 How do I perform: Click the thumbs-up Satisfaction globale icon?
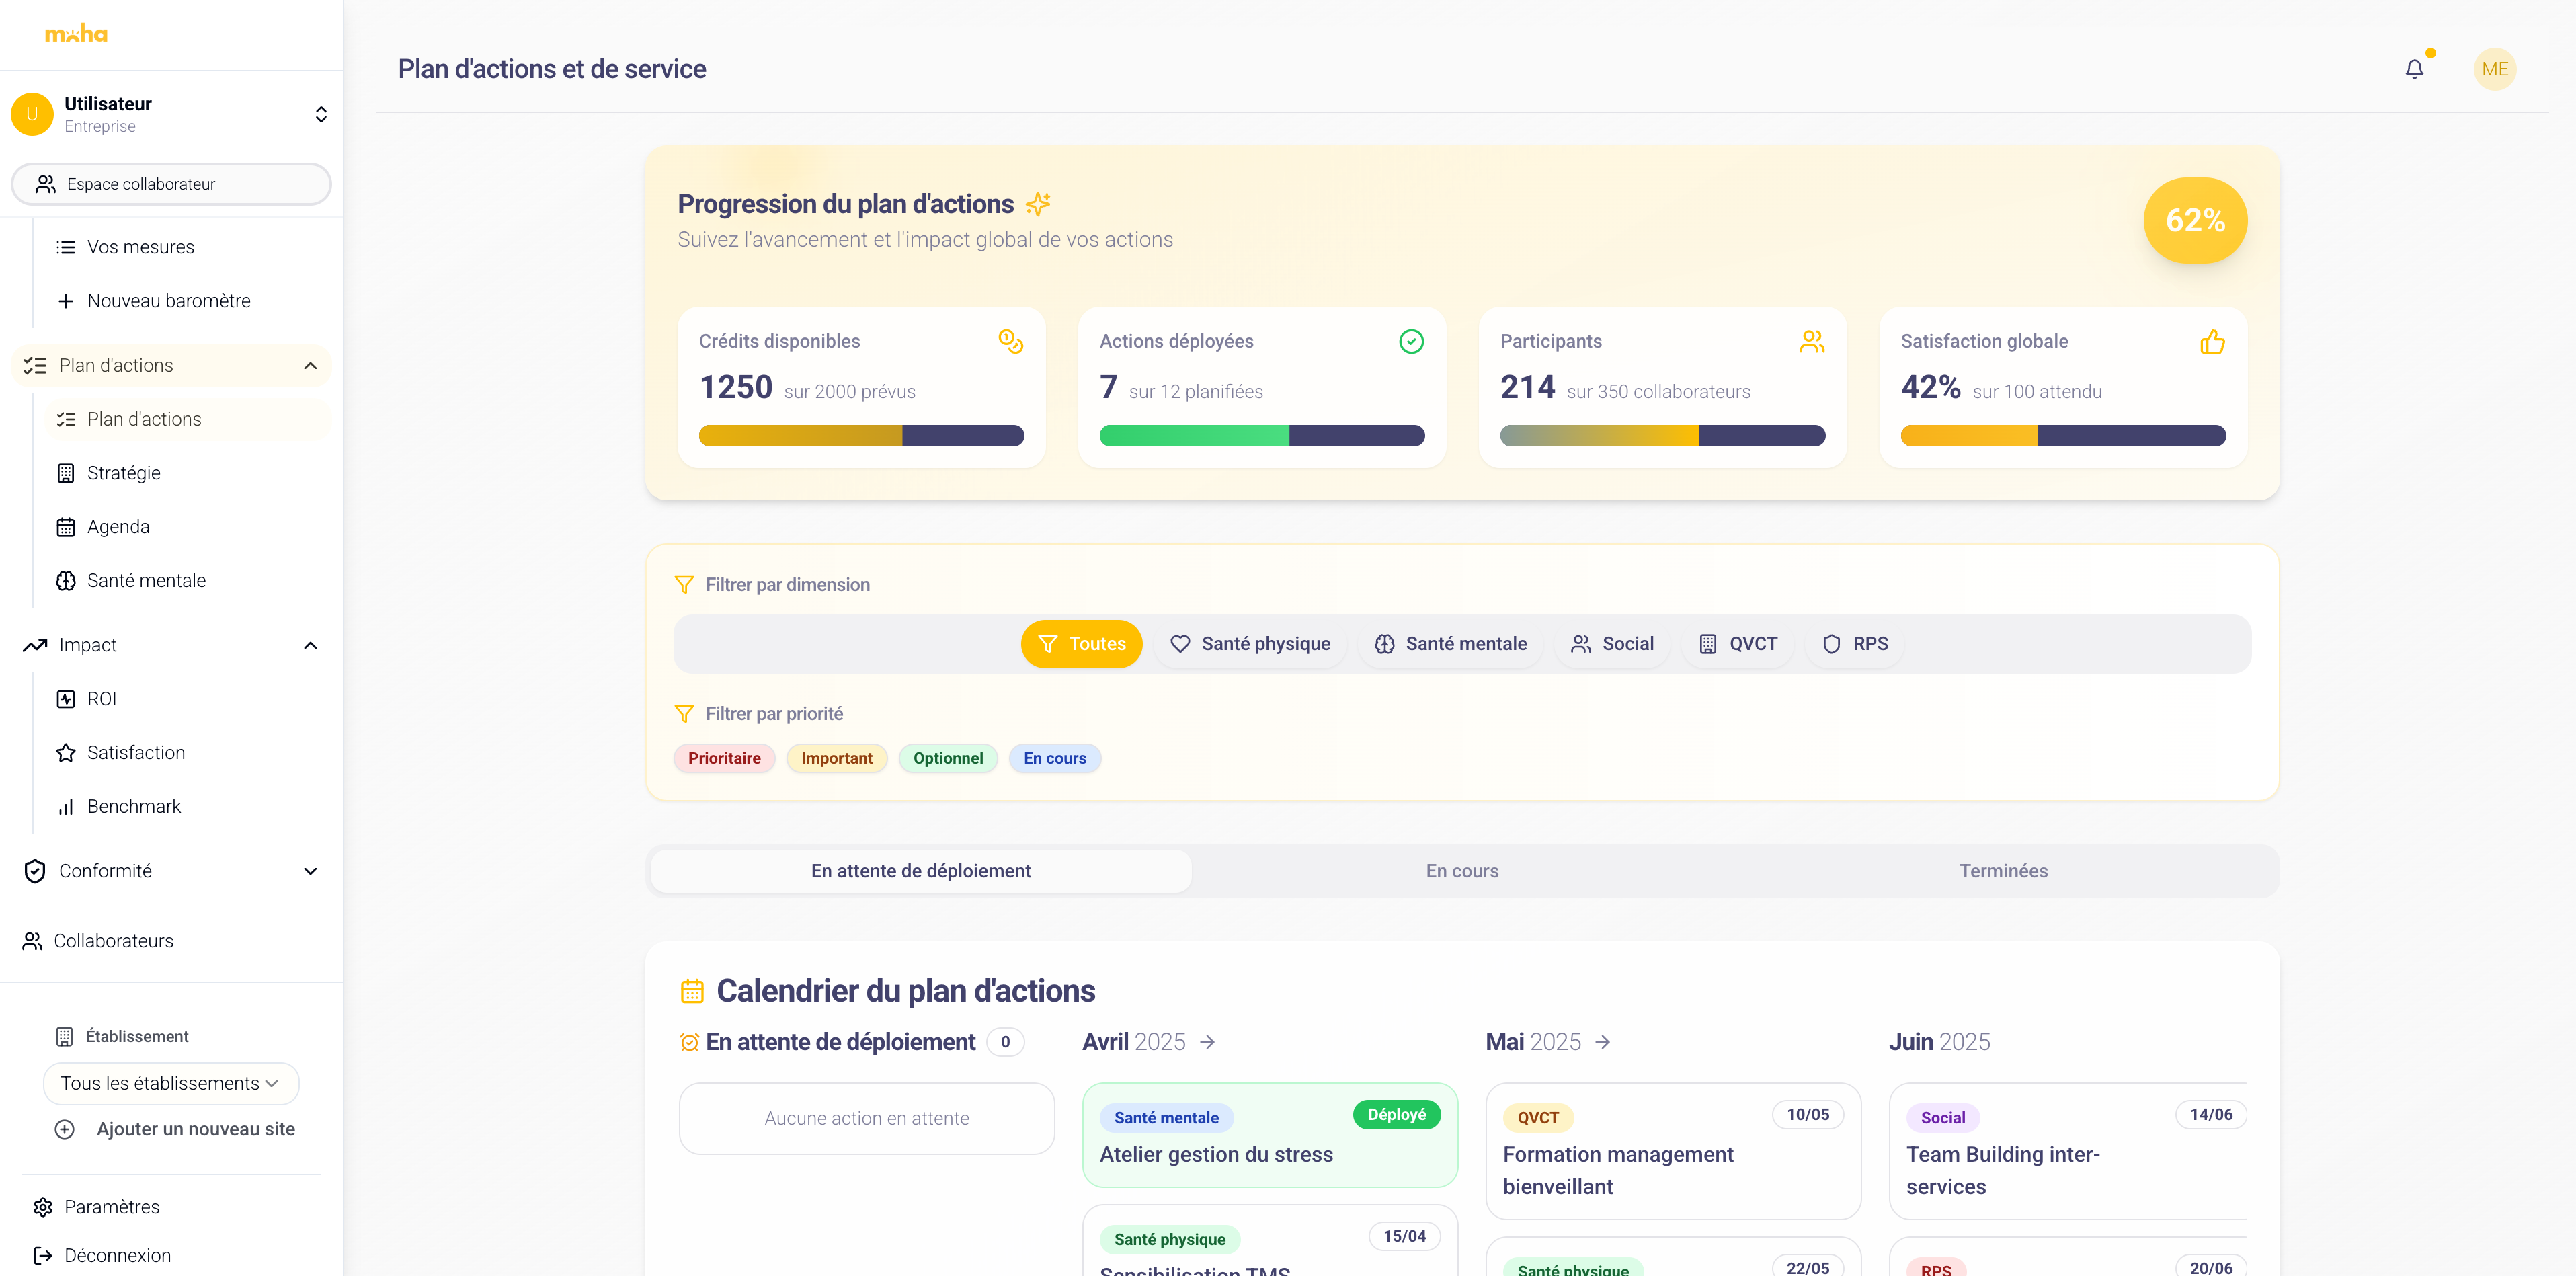pyautogui.click(x=2212, y=342)
